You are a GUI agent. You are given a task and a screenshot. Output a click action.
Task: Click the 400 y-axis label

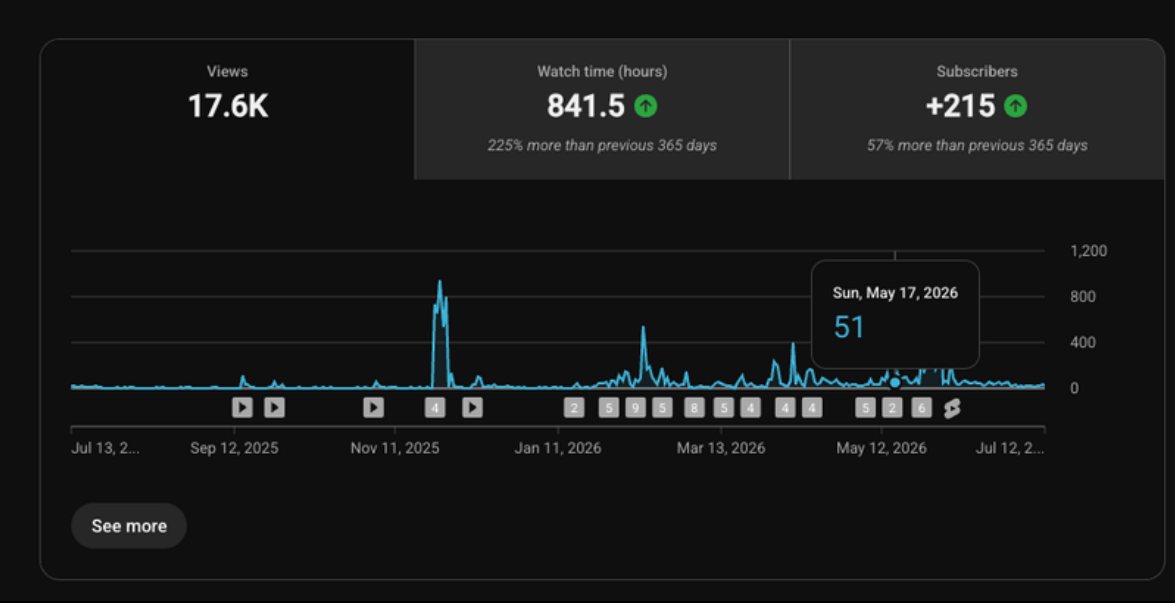point(1083,342)
